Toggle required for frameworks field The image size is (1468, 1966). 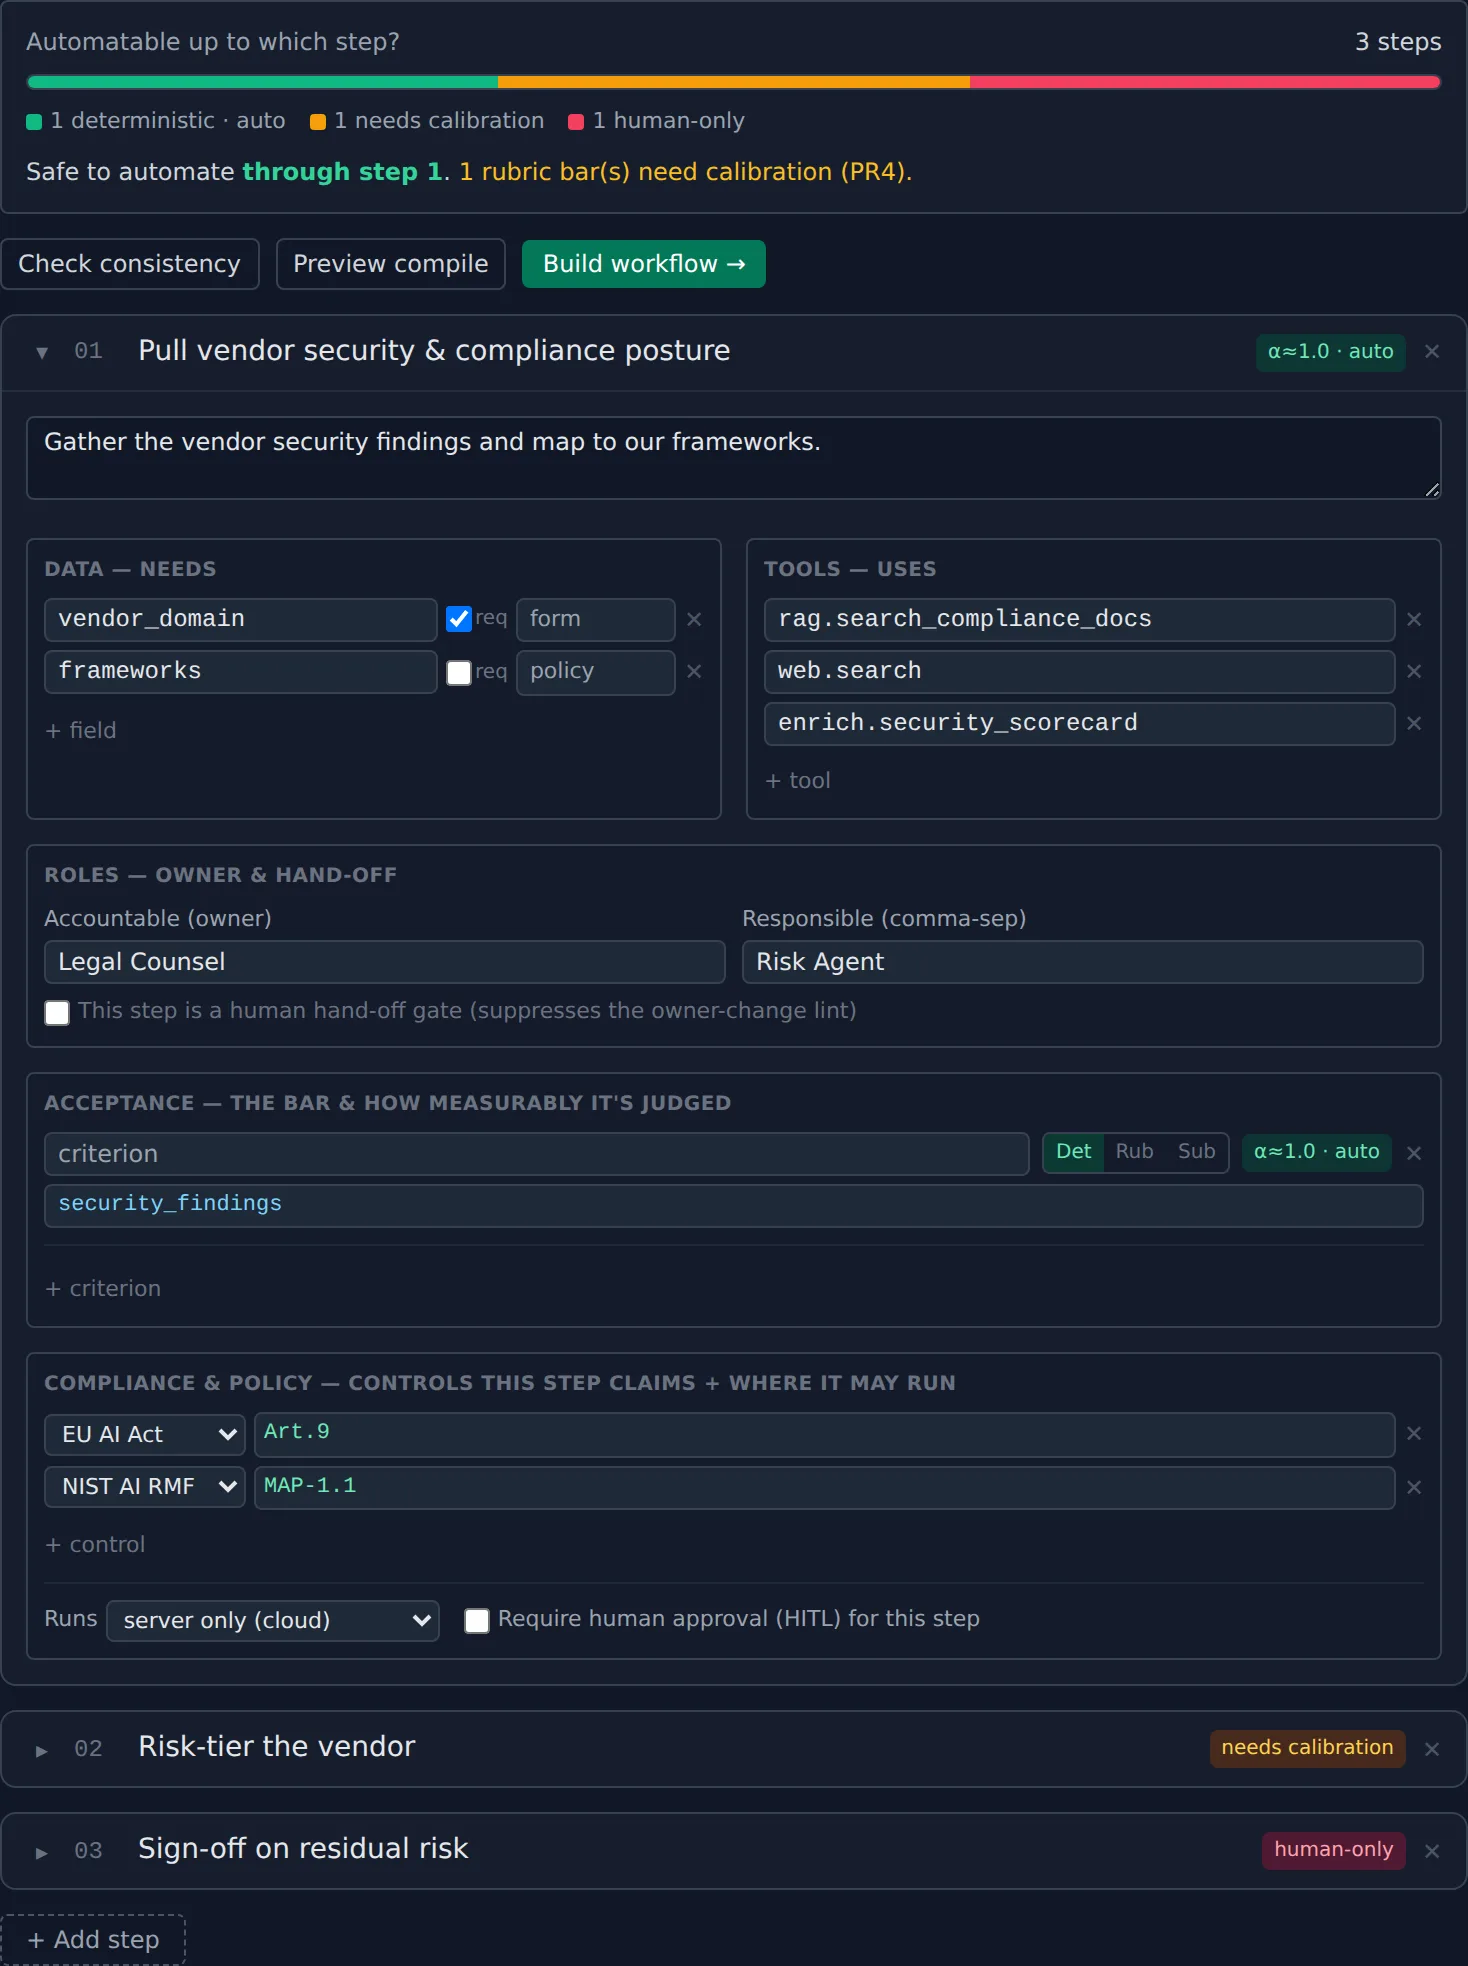coord(459,672)
